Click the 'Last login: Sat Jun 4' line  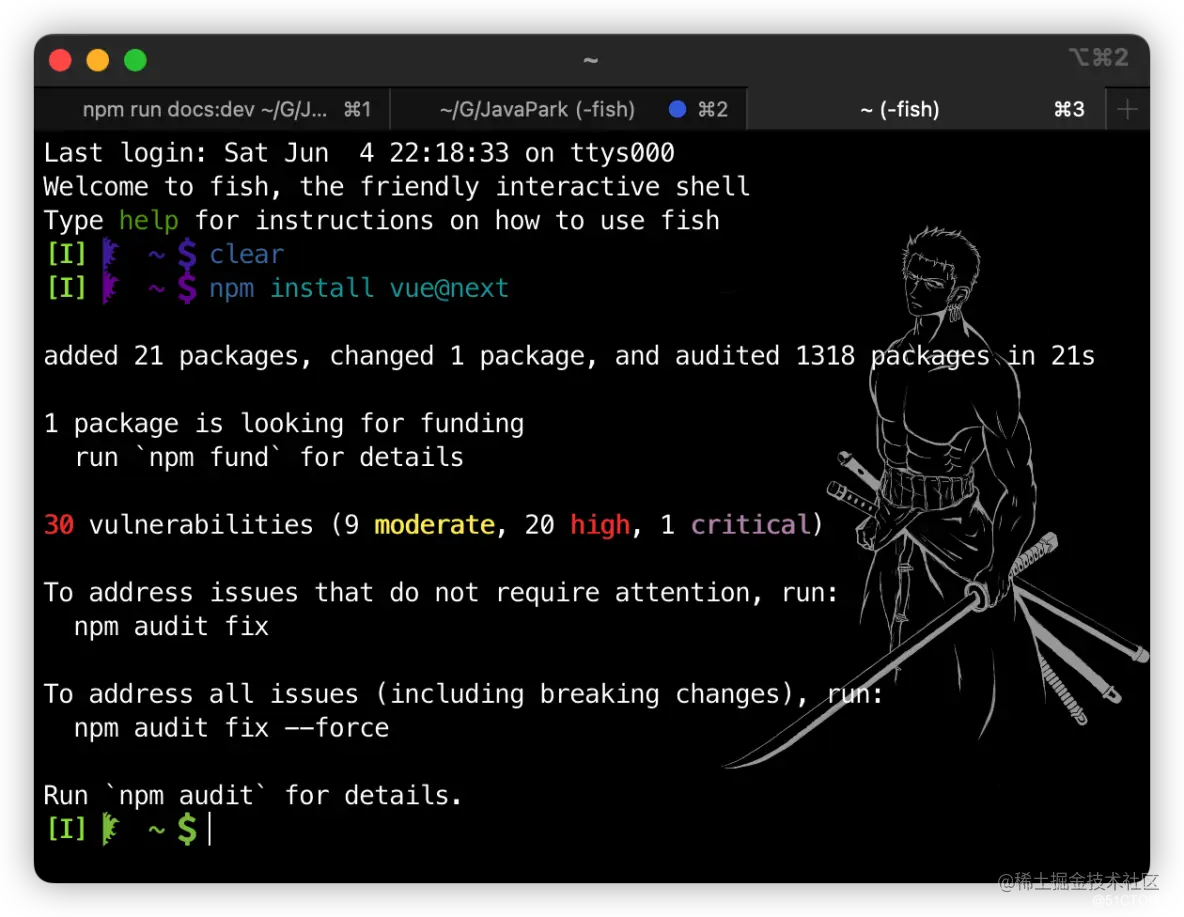[359, 153]
